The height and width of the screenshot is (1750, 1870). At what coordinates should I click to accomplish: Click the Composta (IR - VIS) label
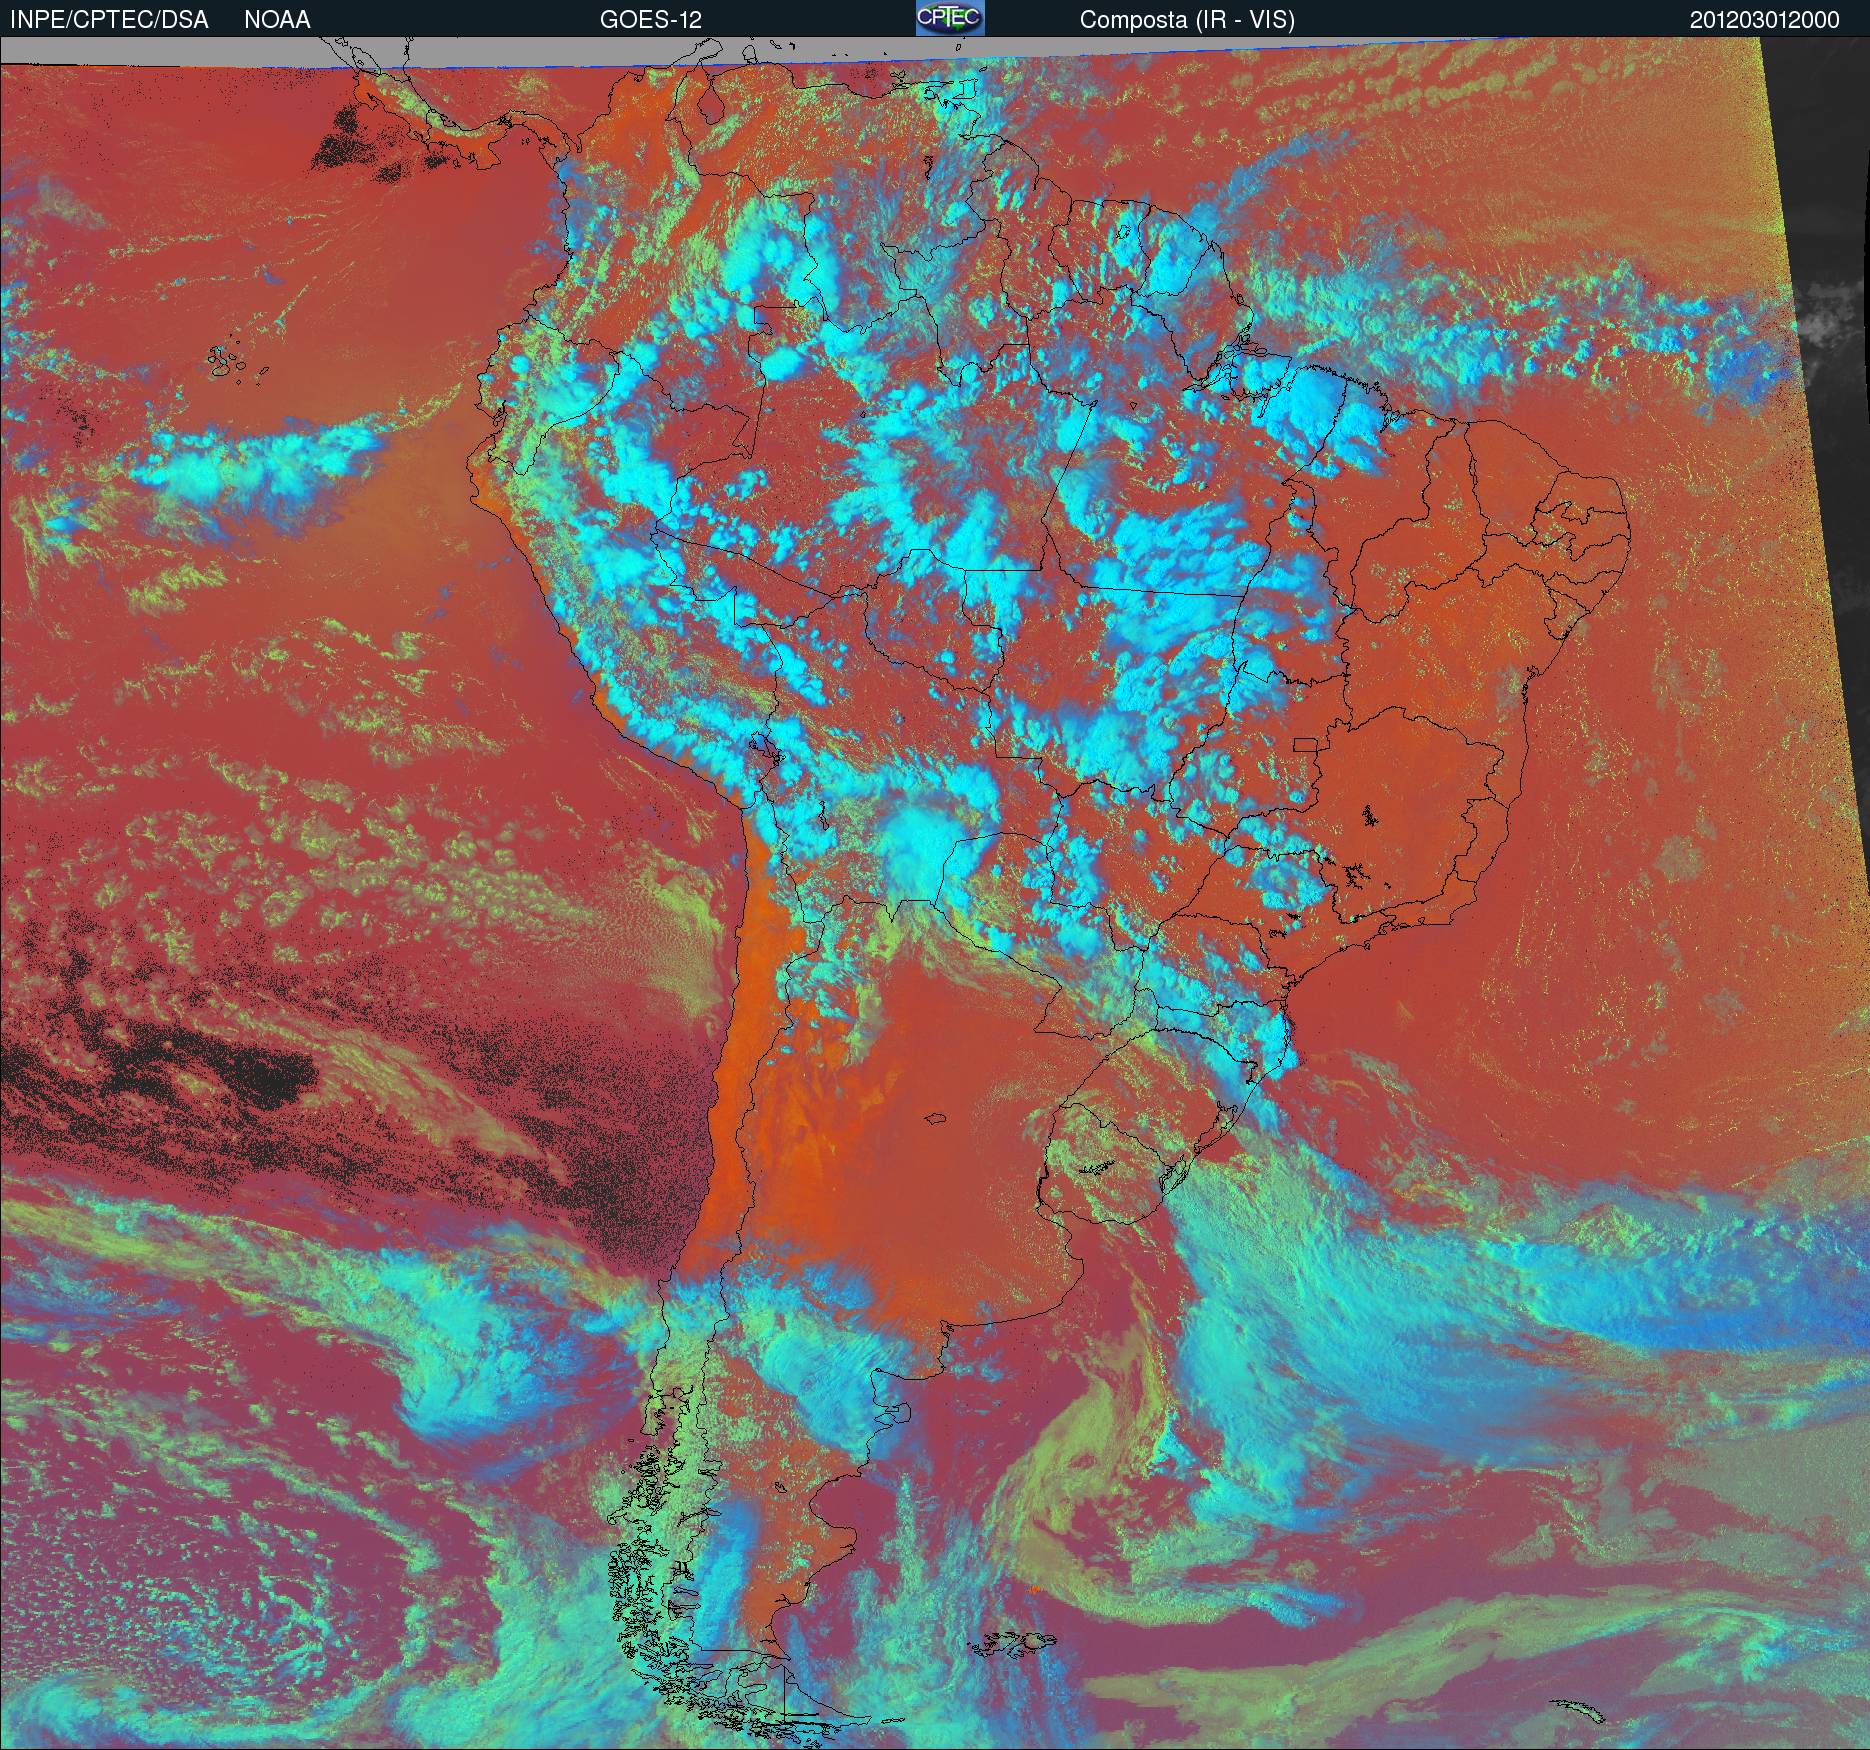click(x=1187, y=20)
